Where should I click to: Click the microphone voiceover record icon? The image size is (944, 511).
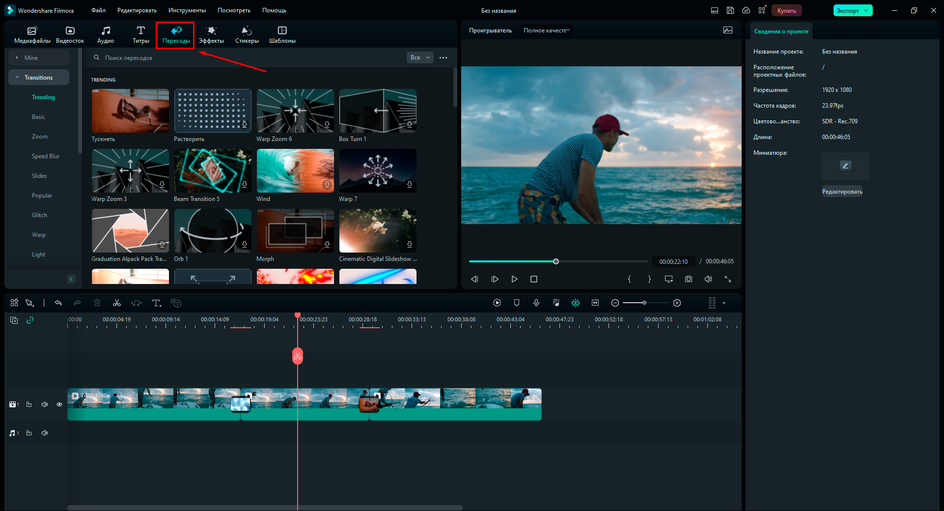(x=536, y=302)
